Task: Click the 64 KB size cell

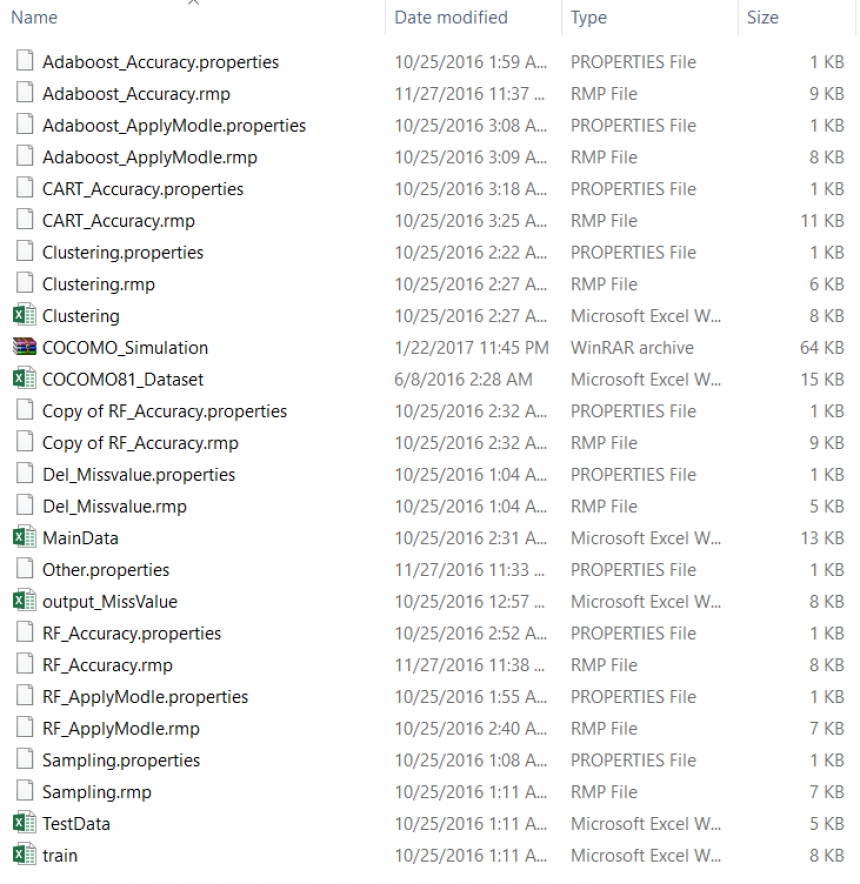Action: (822, 347)
